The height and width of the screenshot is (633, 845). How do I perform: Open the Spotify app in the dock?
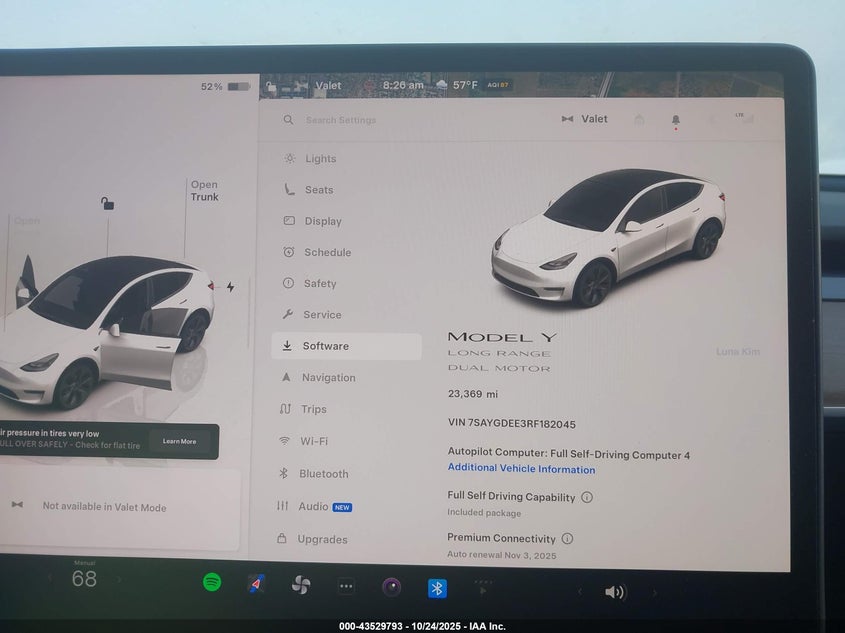coord(212,583)
